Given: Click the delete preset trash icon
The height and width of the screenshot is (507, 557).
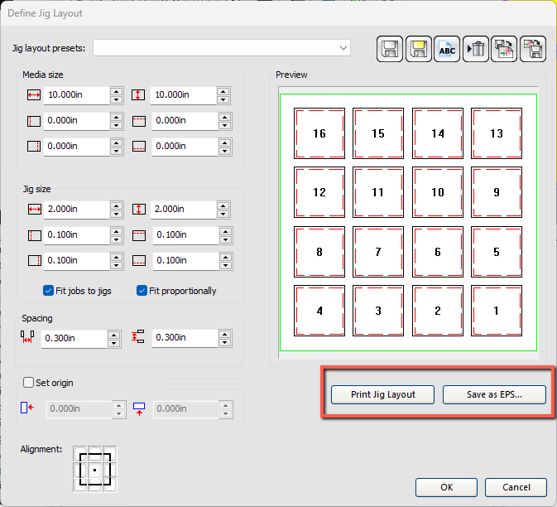Looking at the screenshot, I should point(476,49).
